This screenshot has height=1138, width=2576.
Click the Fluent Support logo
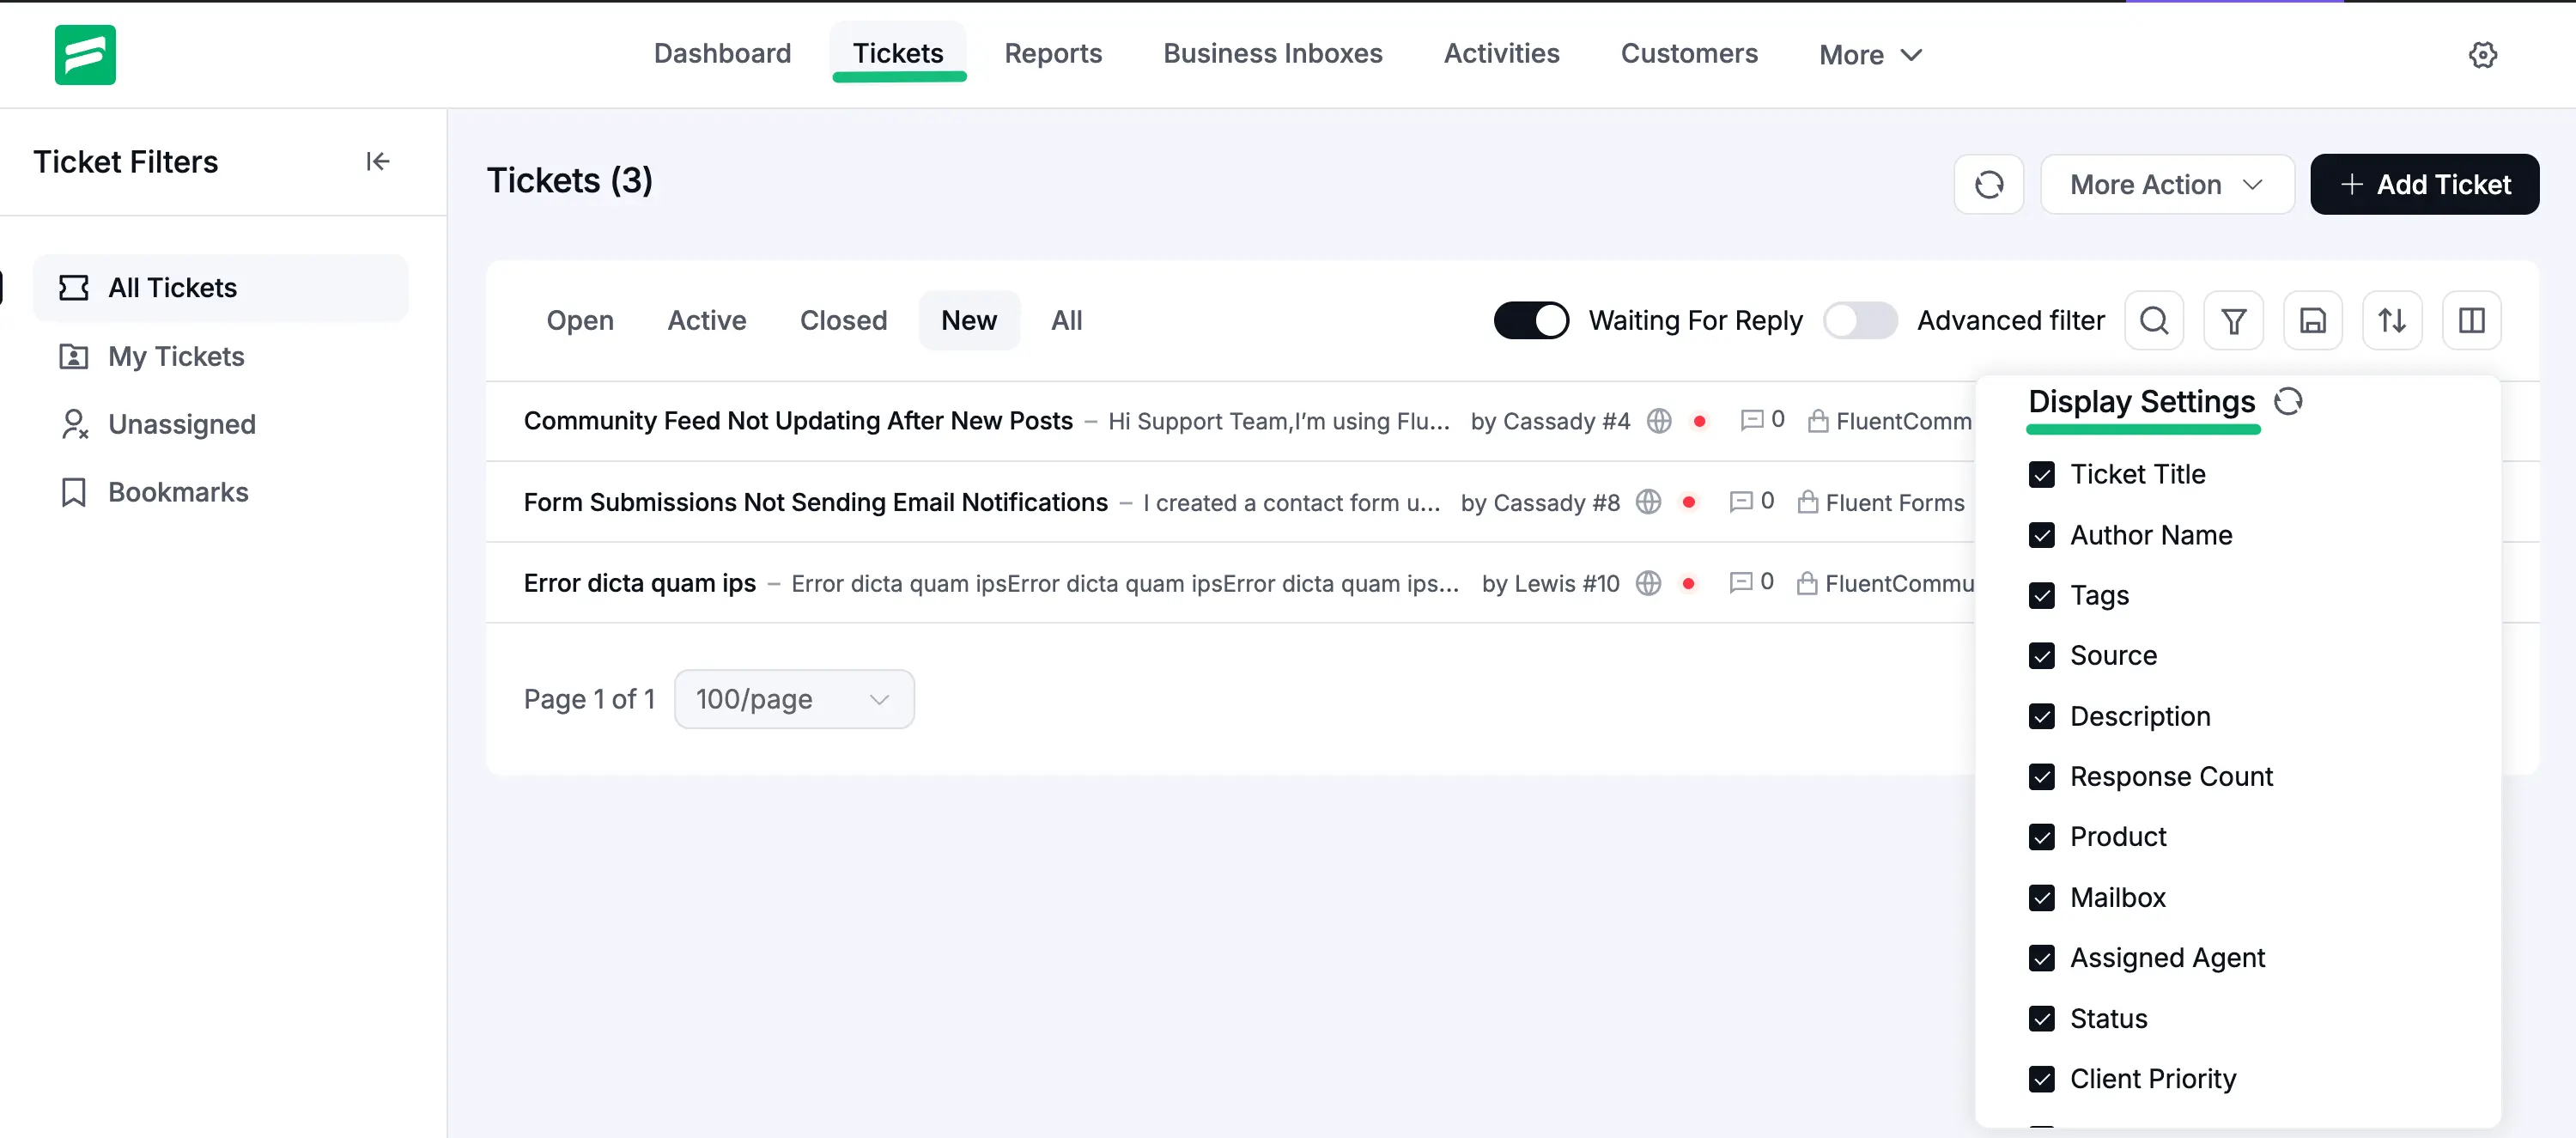[85, 54]
